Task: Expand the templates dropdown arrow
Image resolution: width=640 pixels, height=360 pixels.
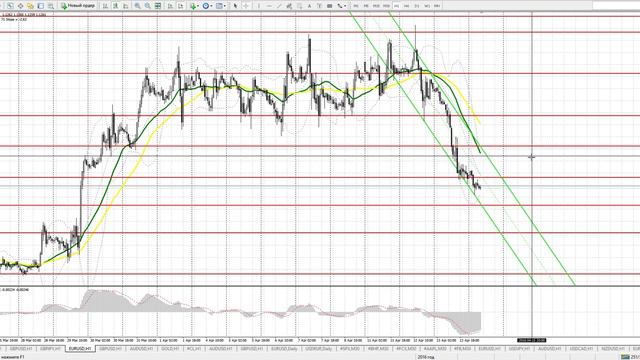Action: tap(224, 6)
